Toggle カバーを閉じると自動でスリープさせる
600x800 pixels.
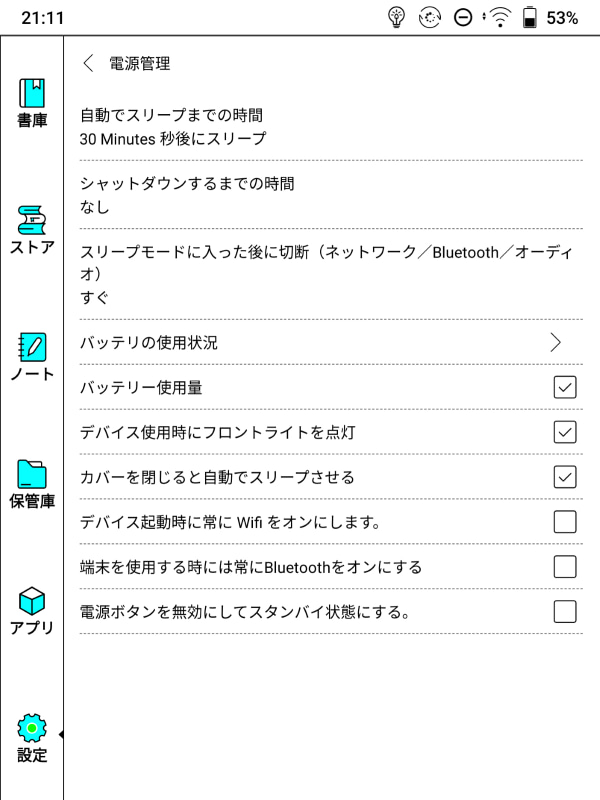click(x=567, y=476)
